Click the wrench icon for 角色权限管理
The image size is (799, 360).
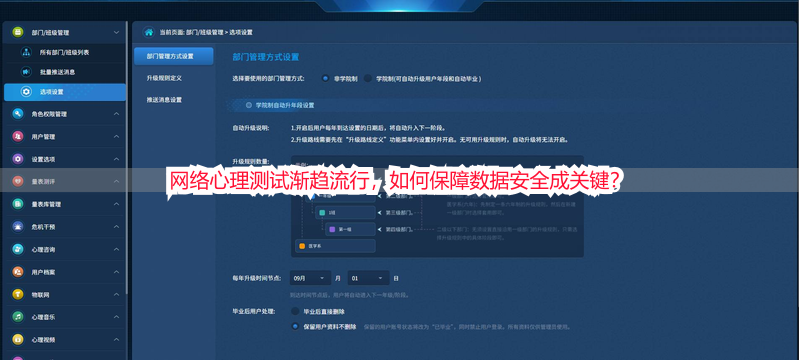tap(18, 114)
